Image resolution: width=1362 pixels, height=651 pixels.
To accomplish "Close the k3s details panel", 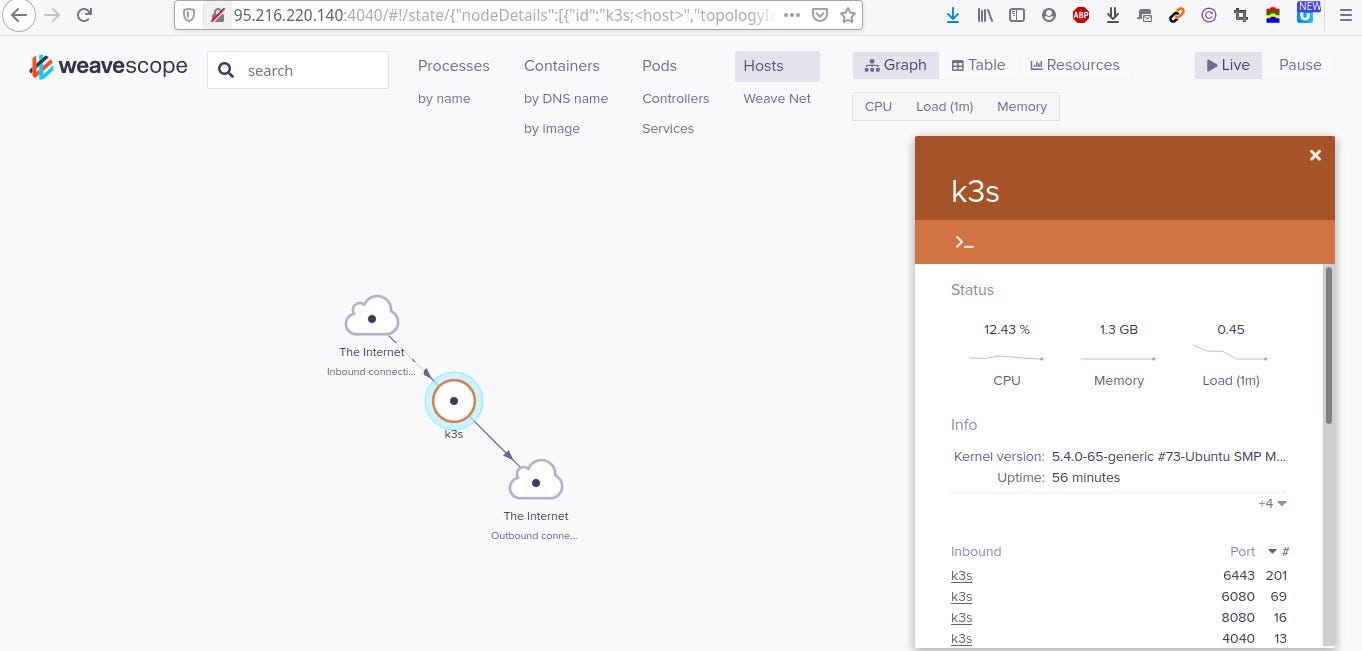I will tap(1315, 155).
